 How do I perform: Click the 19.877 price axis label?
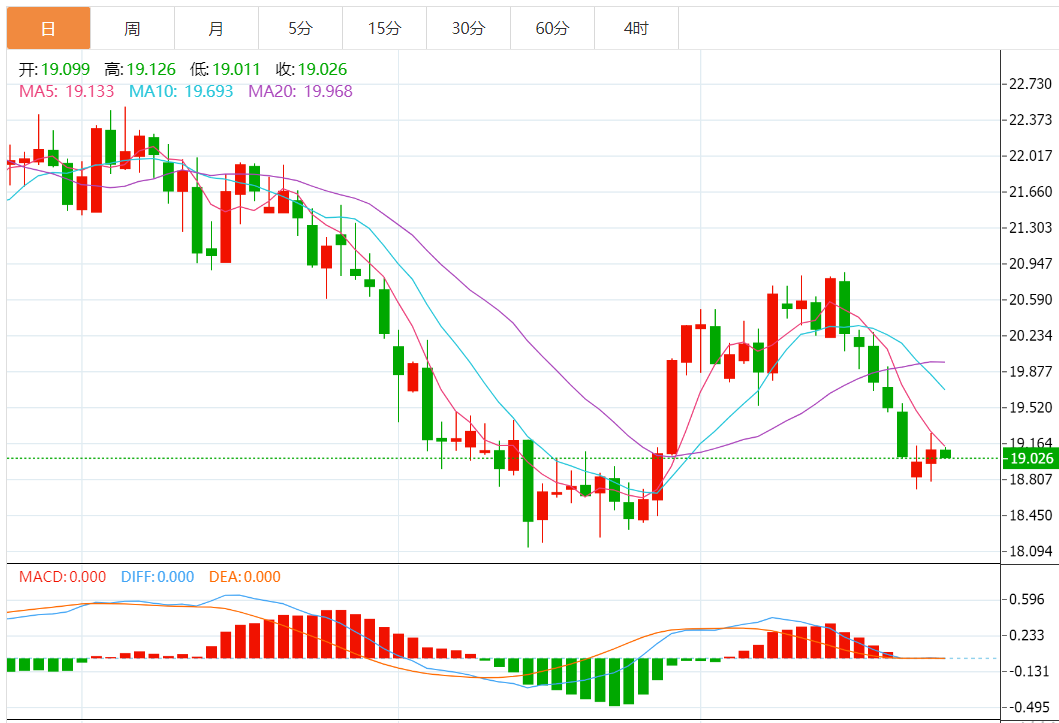[1030, 371]
